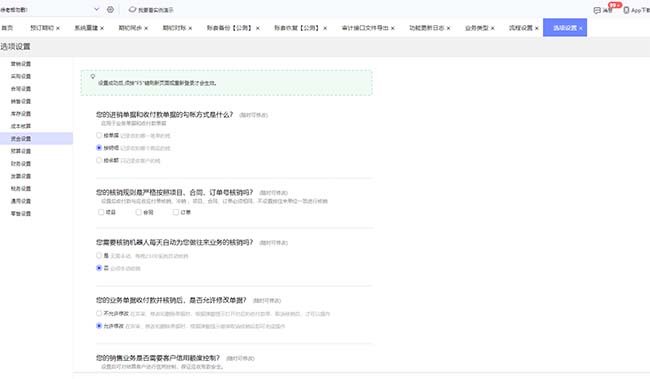Image resolution: width=650 pixels, height=379 pixels.
Task: Open 发票设置 in the left sidebar
Action: [21, 176]
